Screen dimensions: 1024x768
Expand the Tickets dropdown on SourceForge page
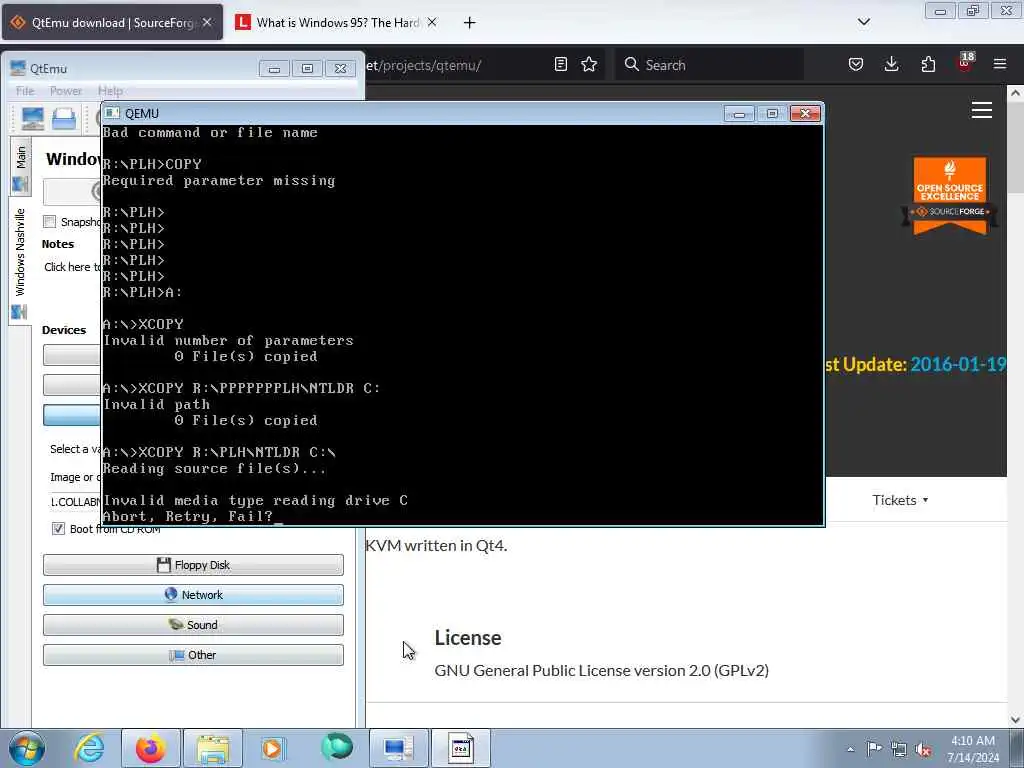point(900,500)
